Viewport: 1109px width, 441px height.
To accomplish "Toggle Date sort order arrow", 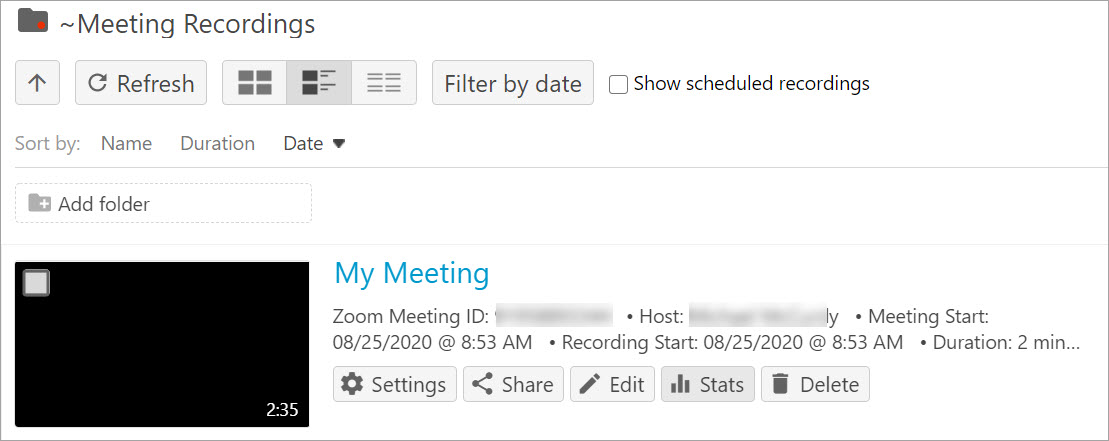I will [338, 143].
